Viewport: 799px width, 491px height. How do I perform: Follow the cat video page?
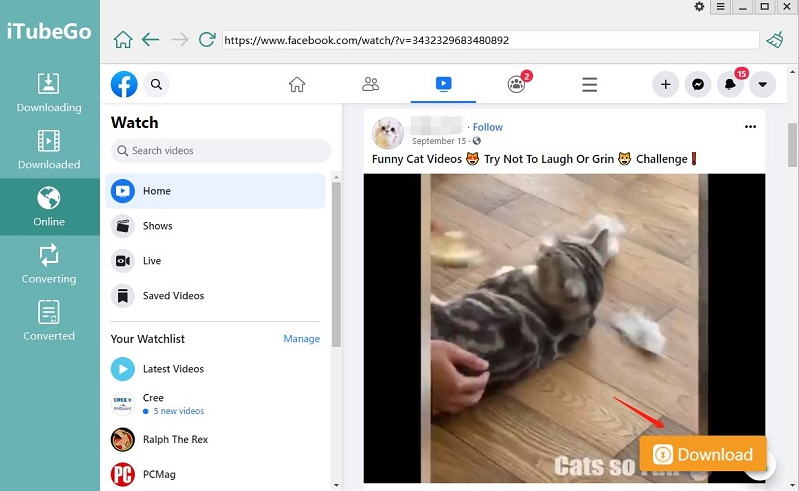coord(488,127)
